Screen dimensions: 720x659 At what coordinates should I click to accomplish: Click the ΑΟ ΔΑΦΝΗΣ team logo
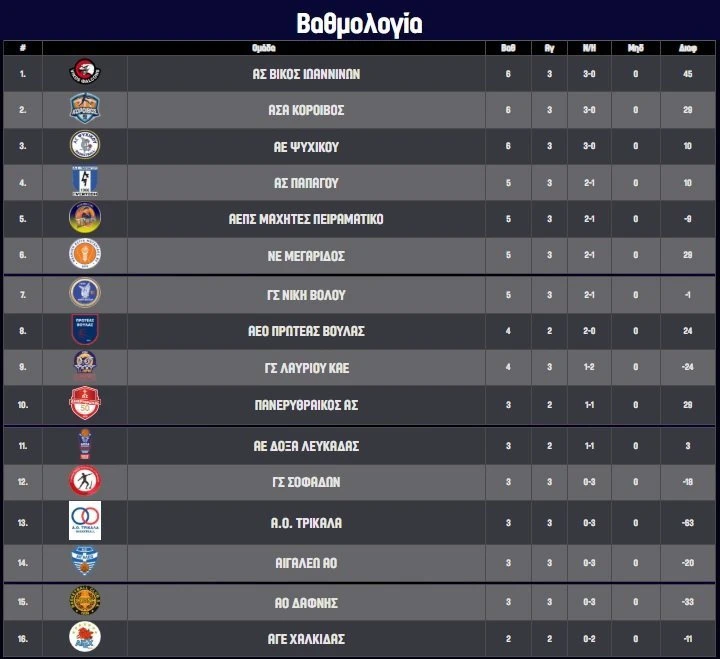[x=85, y=602]
